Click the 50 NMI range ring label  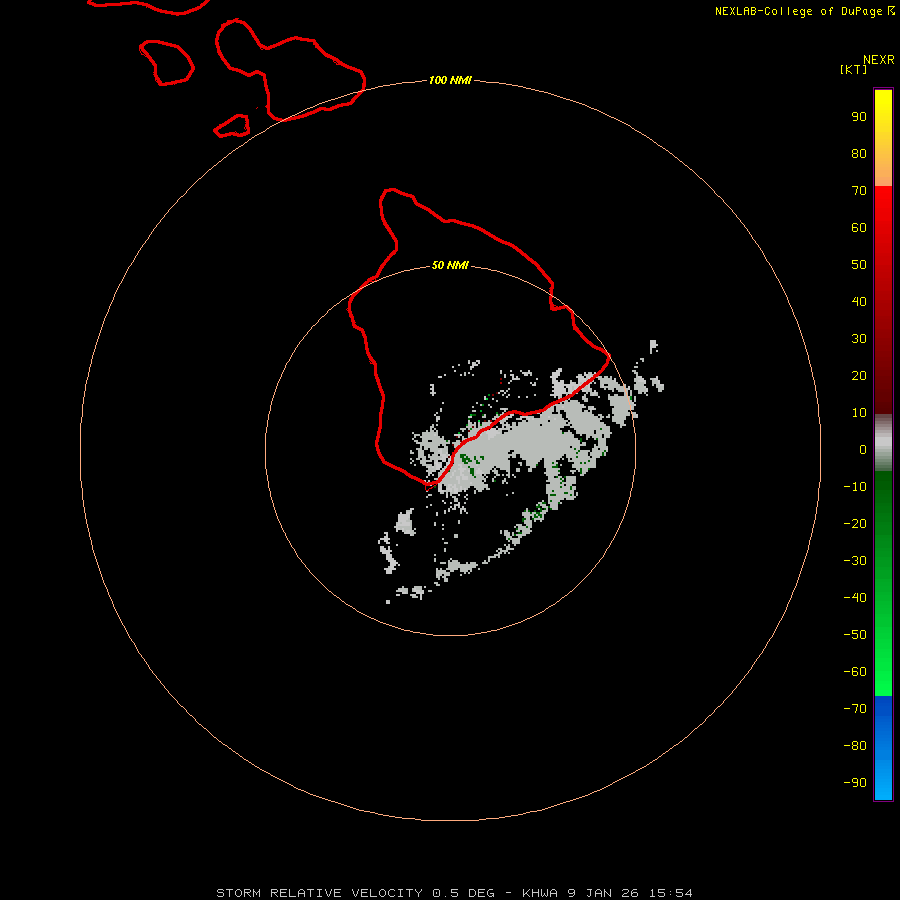(450, 265)
